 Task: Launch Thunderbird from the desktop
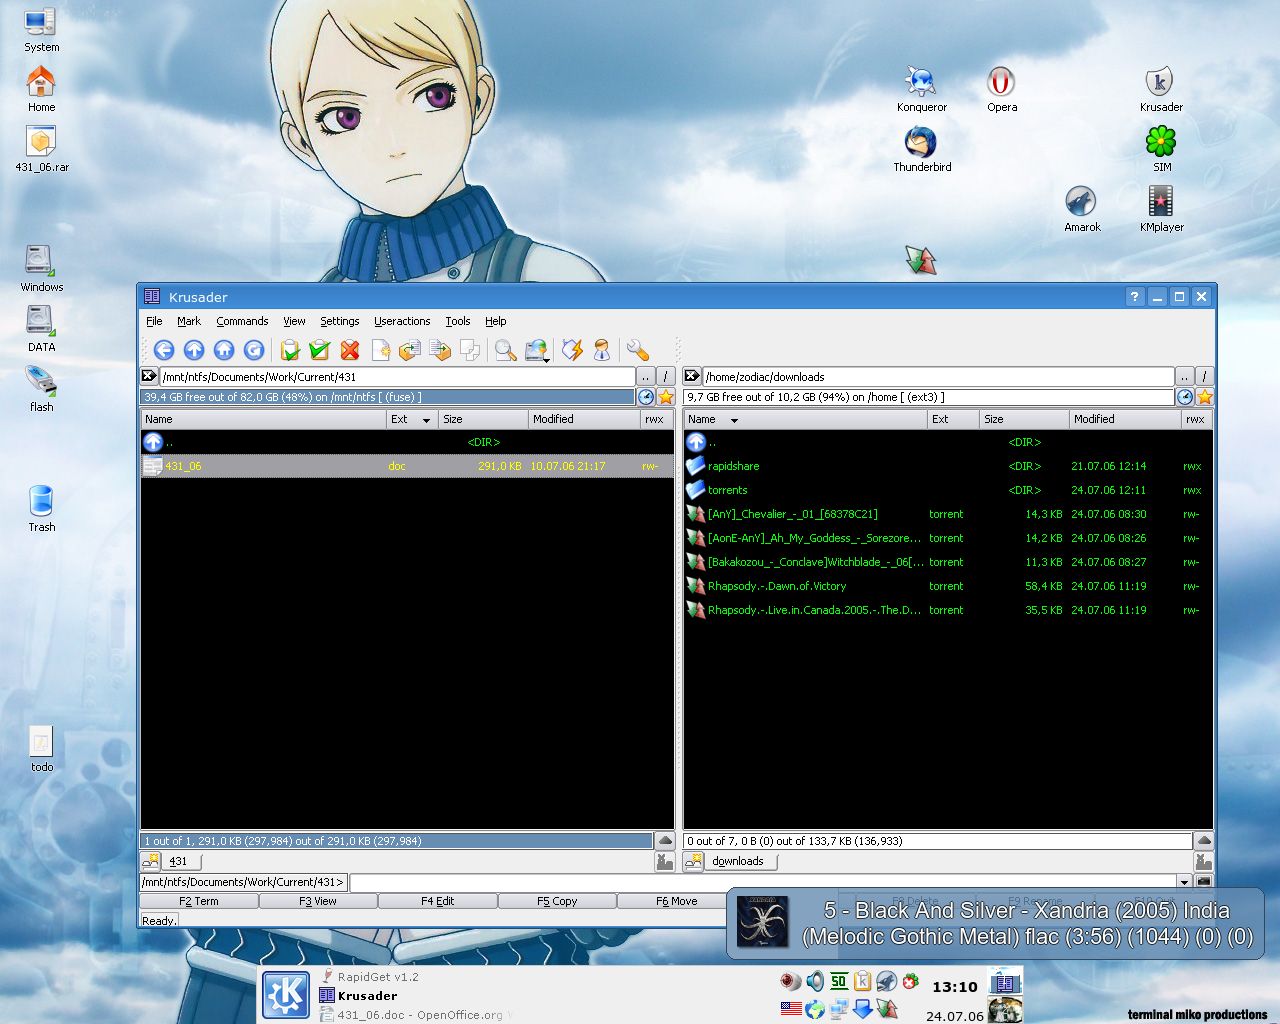tap(921, 149)
